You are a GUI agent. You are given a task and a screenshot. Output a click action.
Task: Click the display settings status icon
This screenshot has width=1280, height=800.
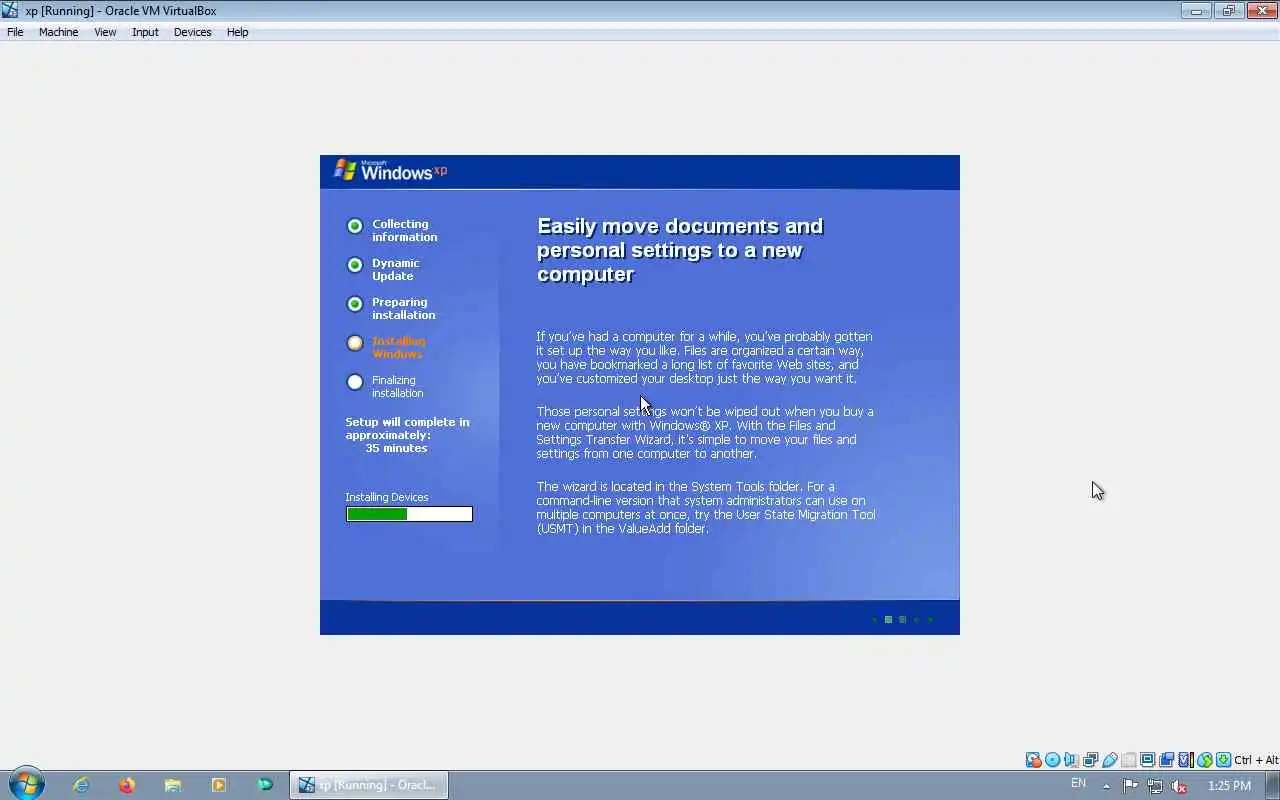[x=1147, y=760]
